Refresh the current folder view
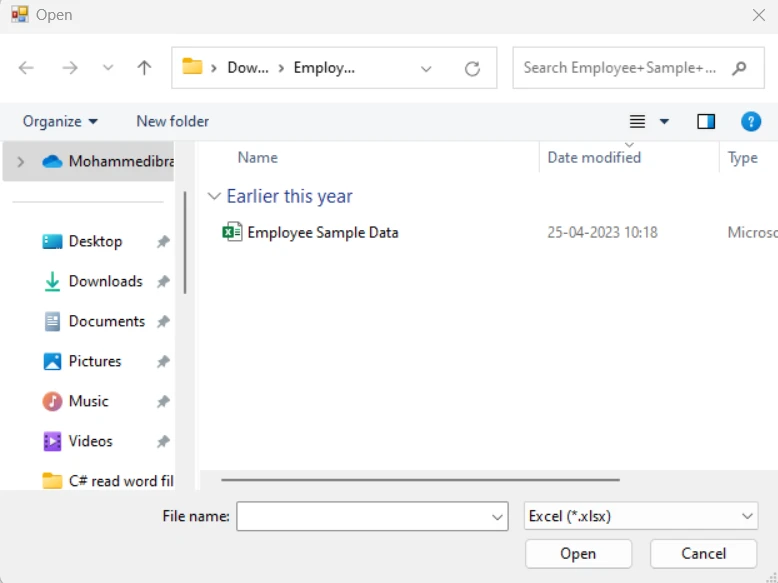The height and width of the screenshot is (583, 778). pyautogui.click(x=472, y=68)
